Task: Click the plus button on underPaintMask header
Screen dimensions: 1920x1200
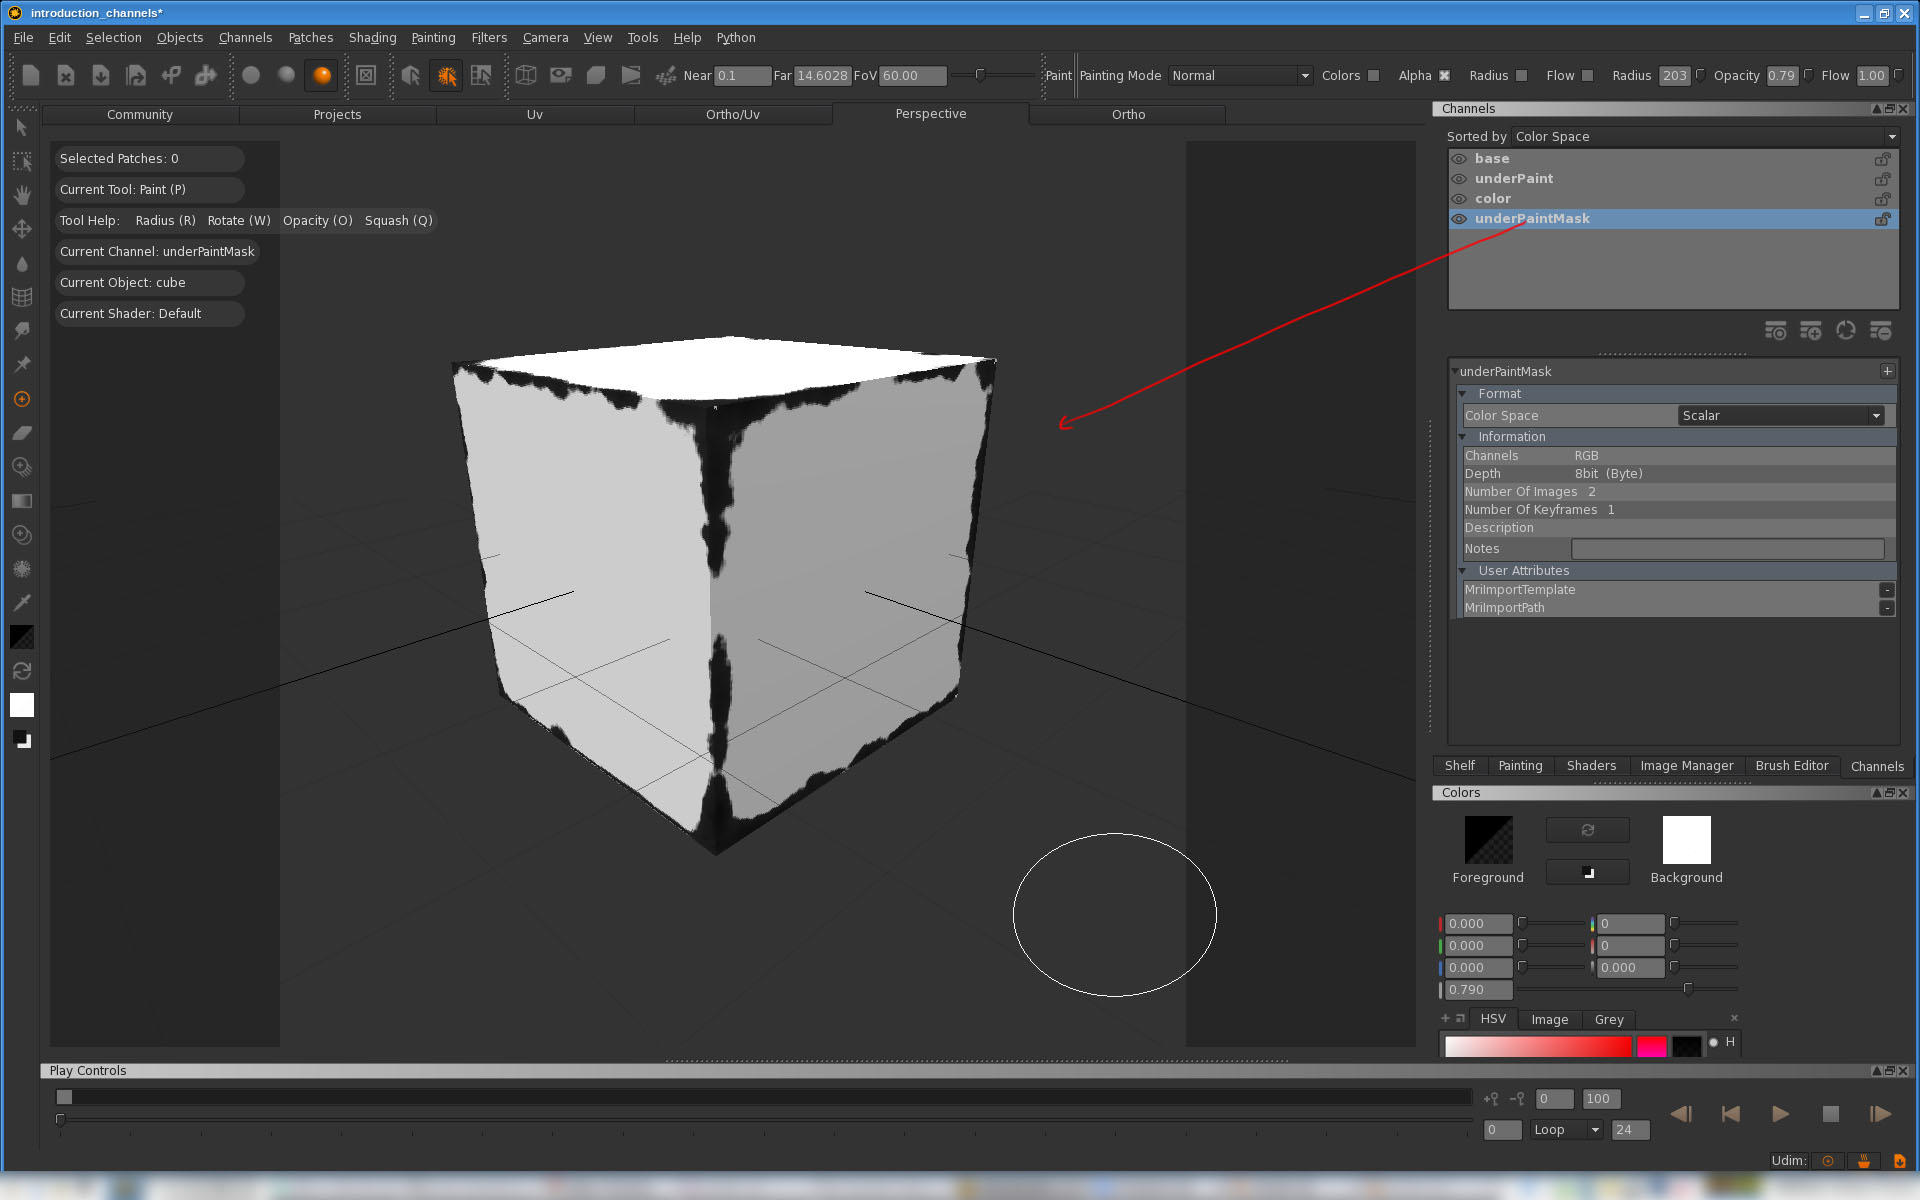Action: [1887, 371]
